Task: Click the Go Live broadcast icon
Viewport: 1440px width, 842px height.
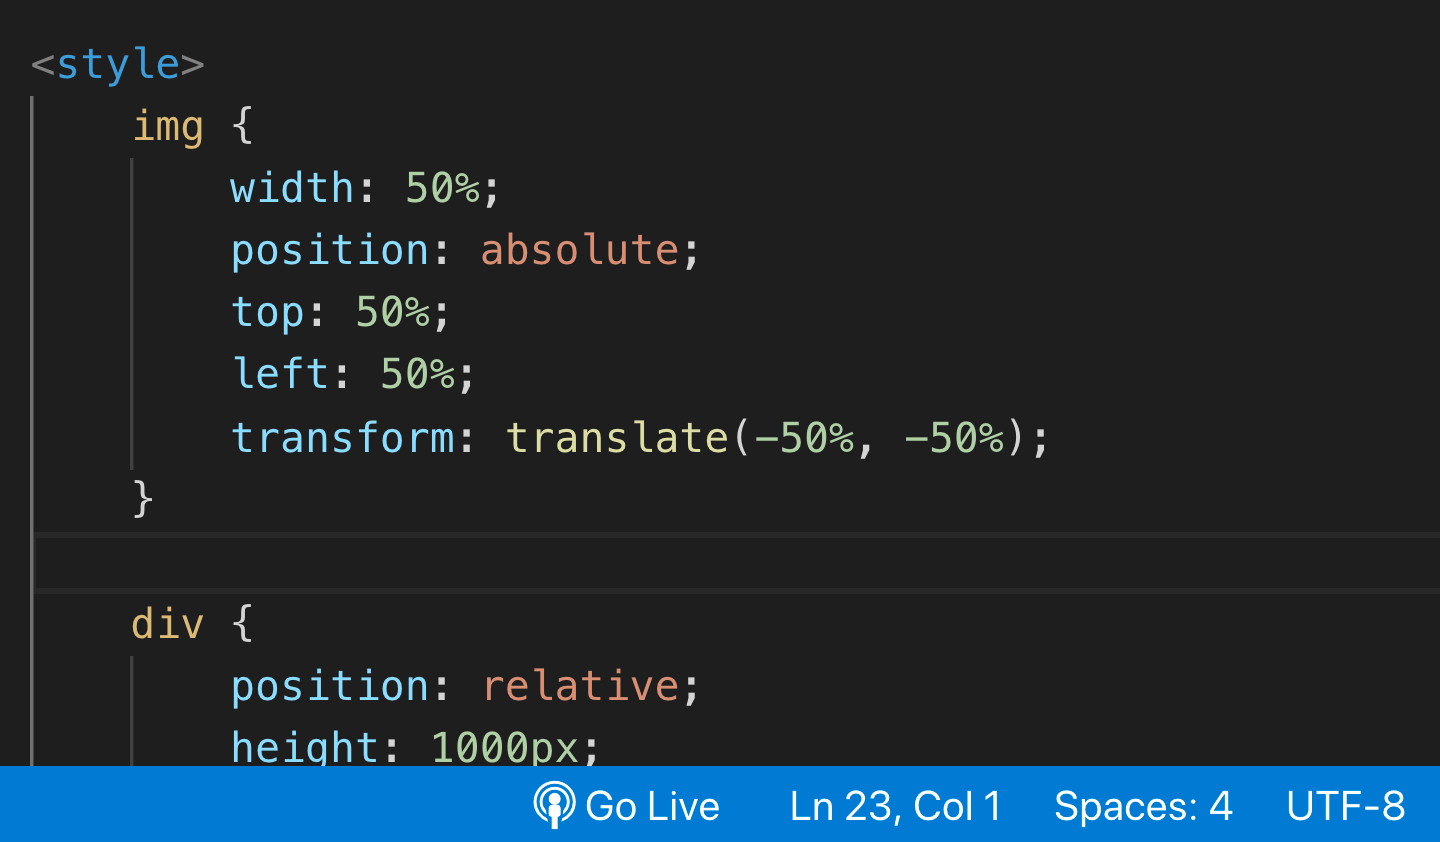Action: coord(553,805)
